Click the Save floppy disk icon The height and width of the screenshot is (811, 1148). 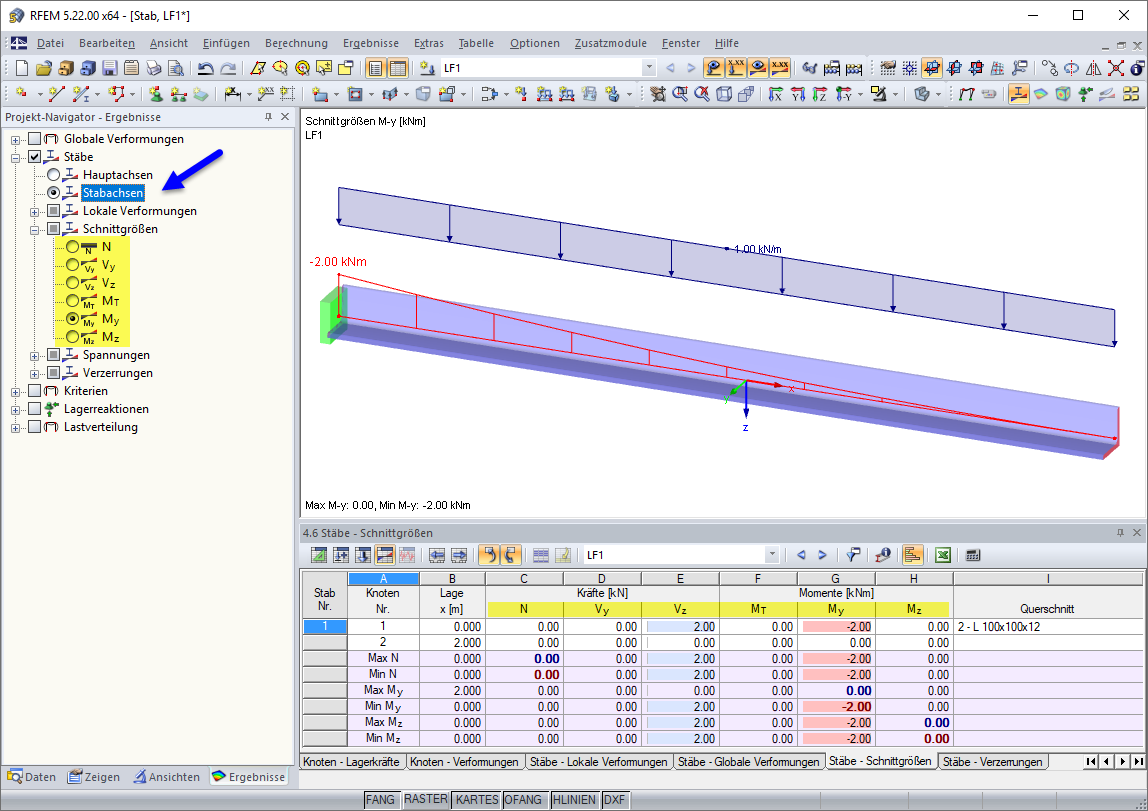[110, 68]
